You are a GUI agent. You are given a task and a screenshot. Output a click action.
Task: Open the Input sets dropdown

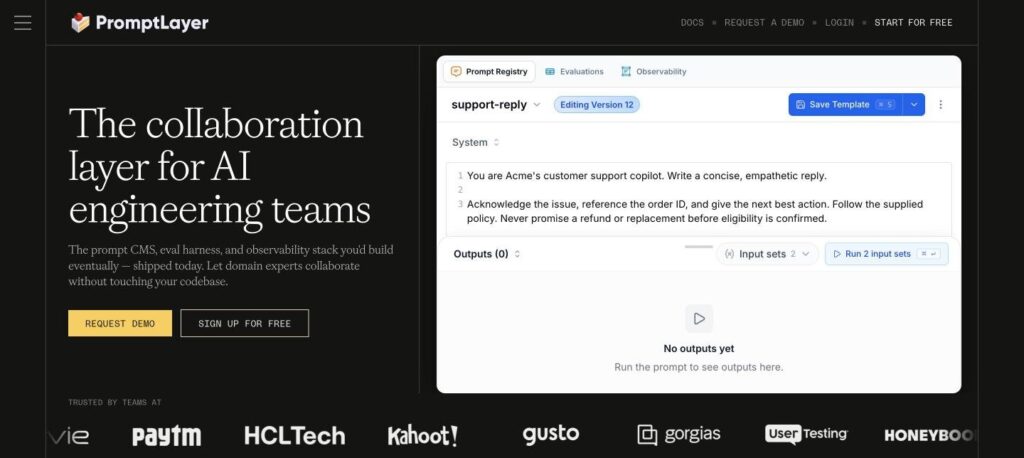pos(767,254)
